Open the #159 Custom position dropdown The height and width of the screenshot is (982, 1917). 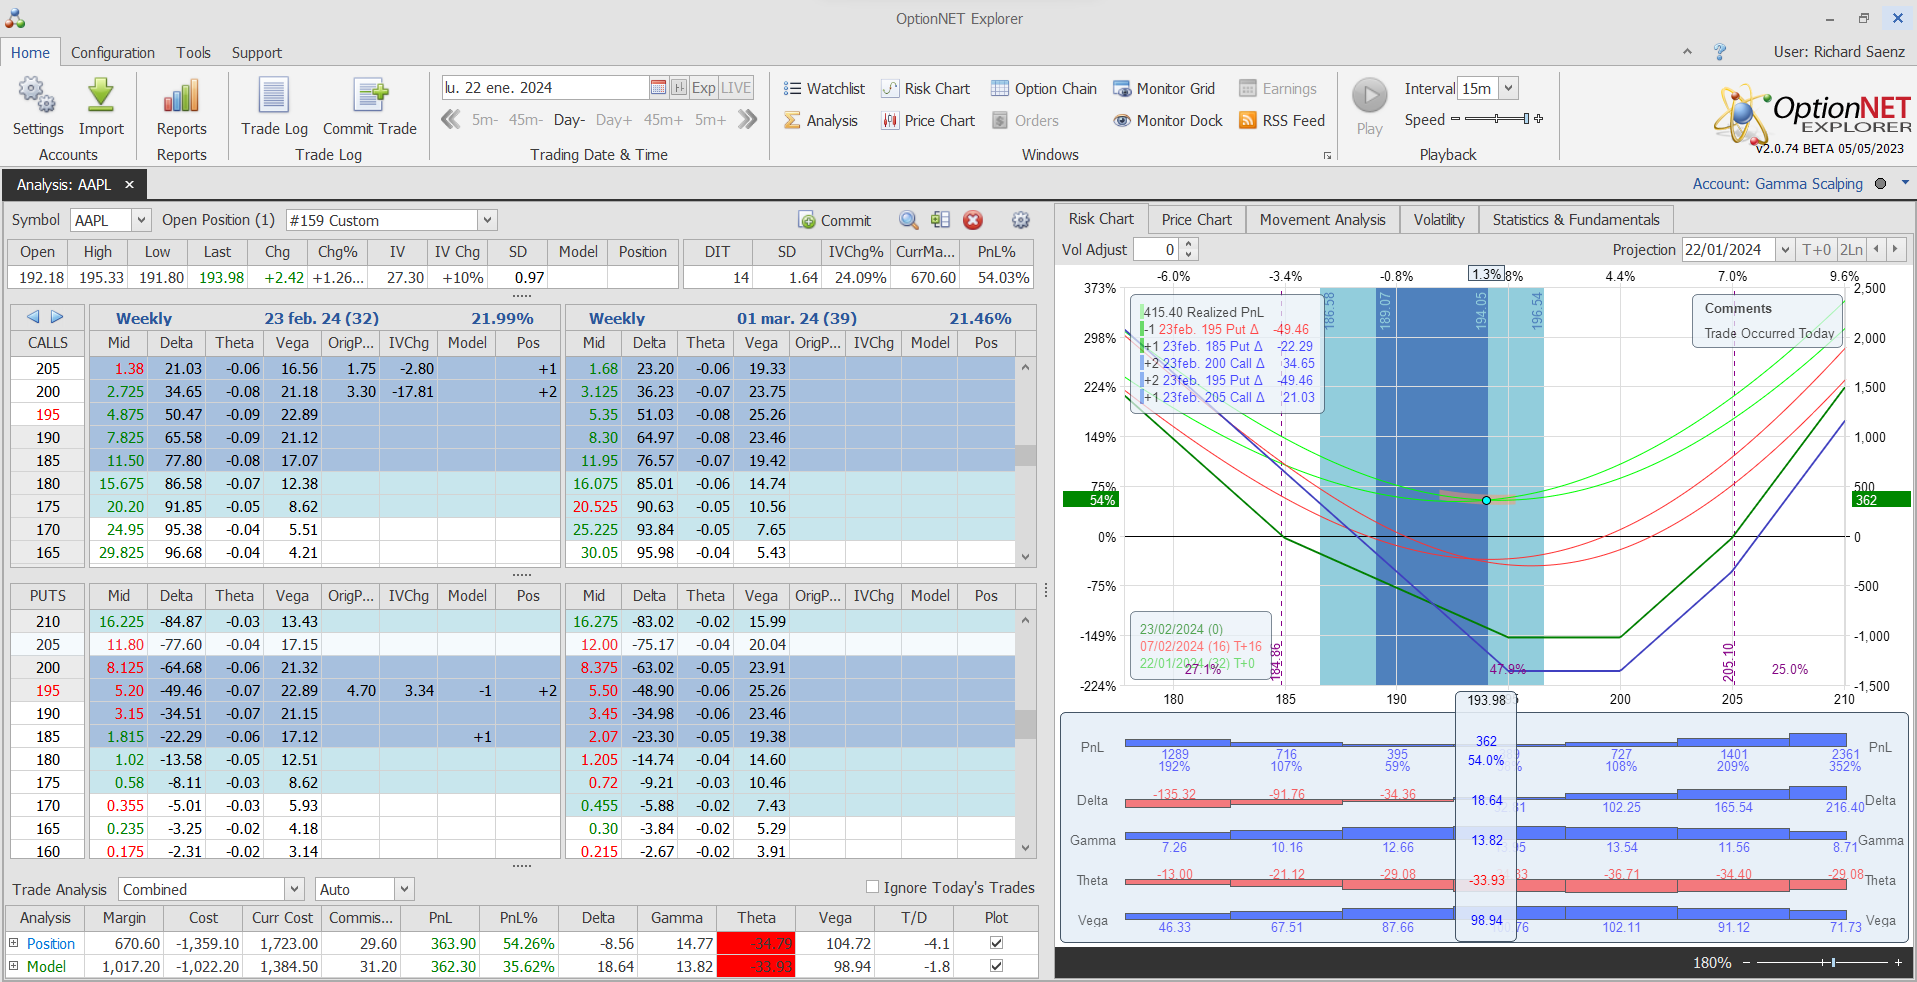tap(487, 220)
